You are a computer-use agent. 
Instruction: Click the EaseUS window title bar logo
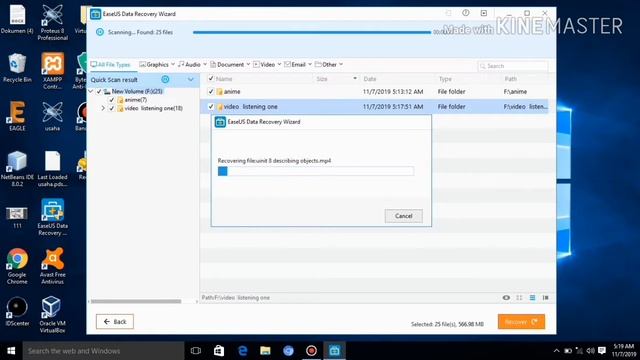(96, 14)
